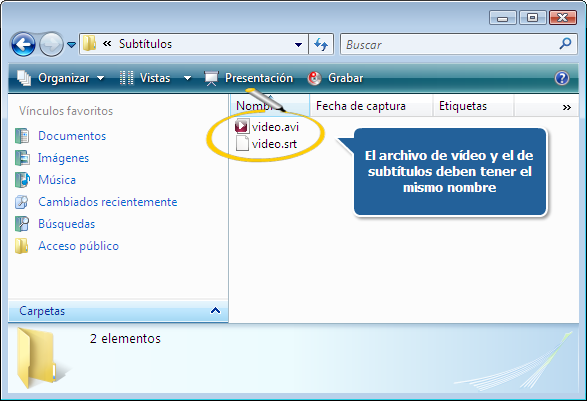
Task: Click the greyed Forward arrow button
Action: click(51, 45)
